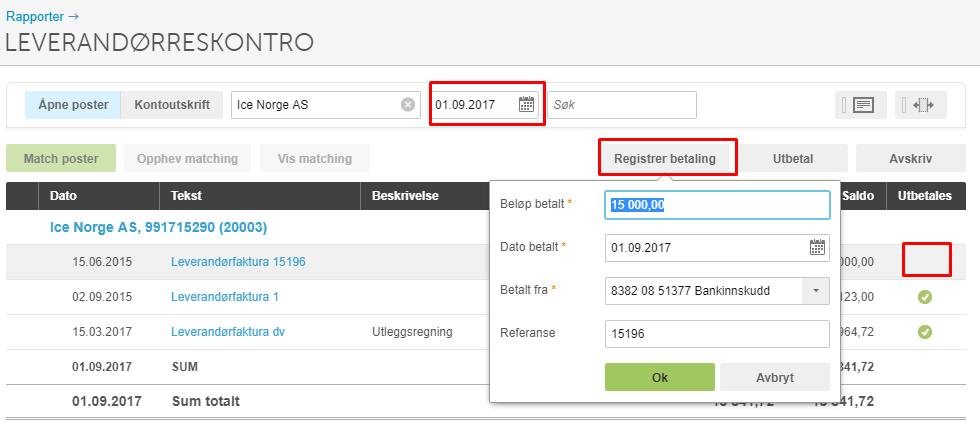The image size is (980, 428).
Task: Open calendar picker in Dato betalt field
Action: (x=818, y=247)
